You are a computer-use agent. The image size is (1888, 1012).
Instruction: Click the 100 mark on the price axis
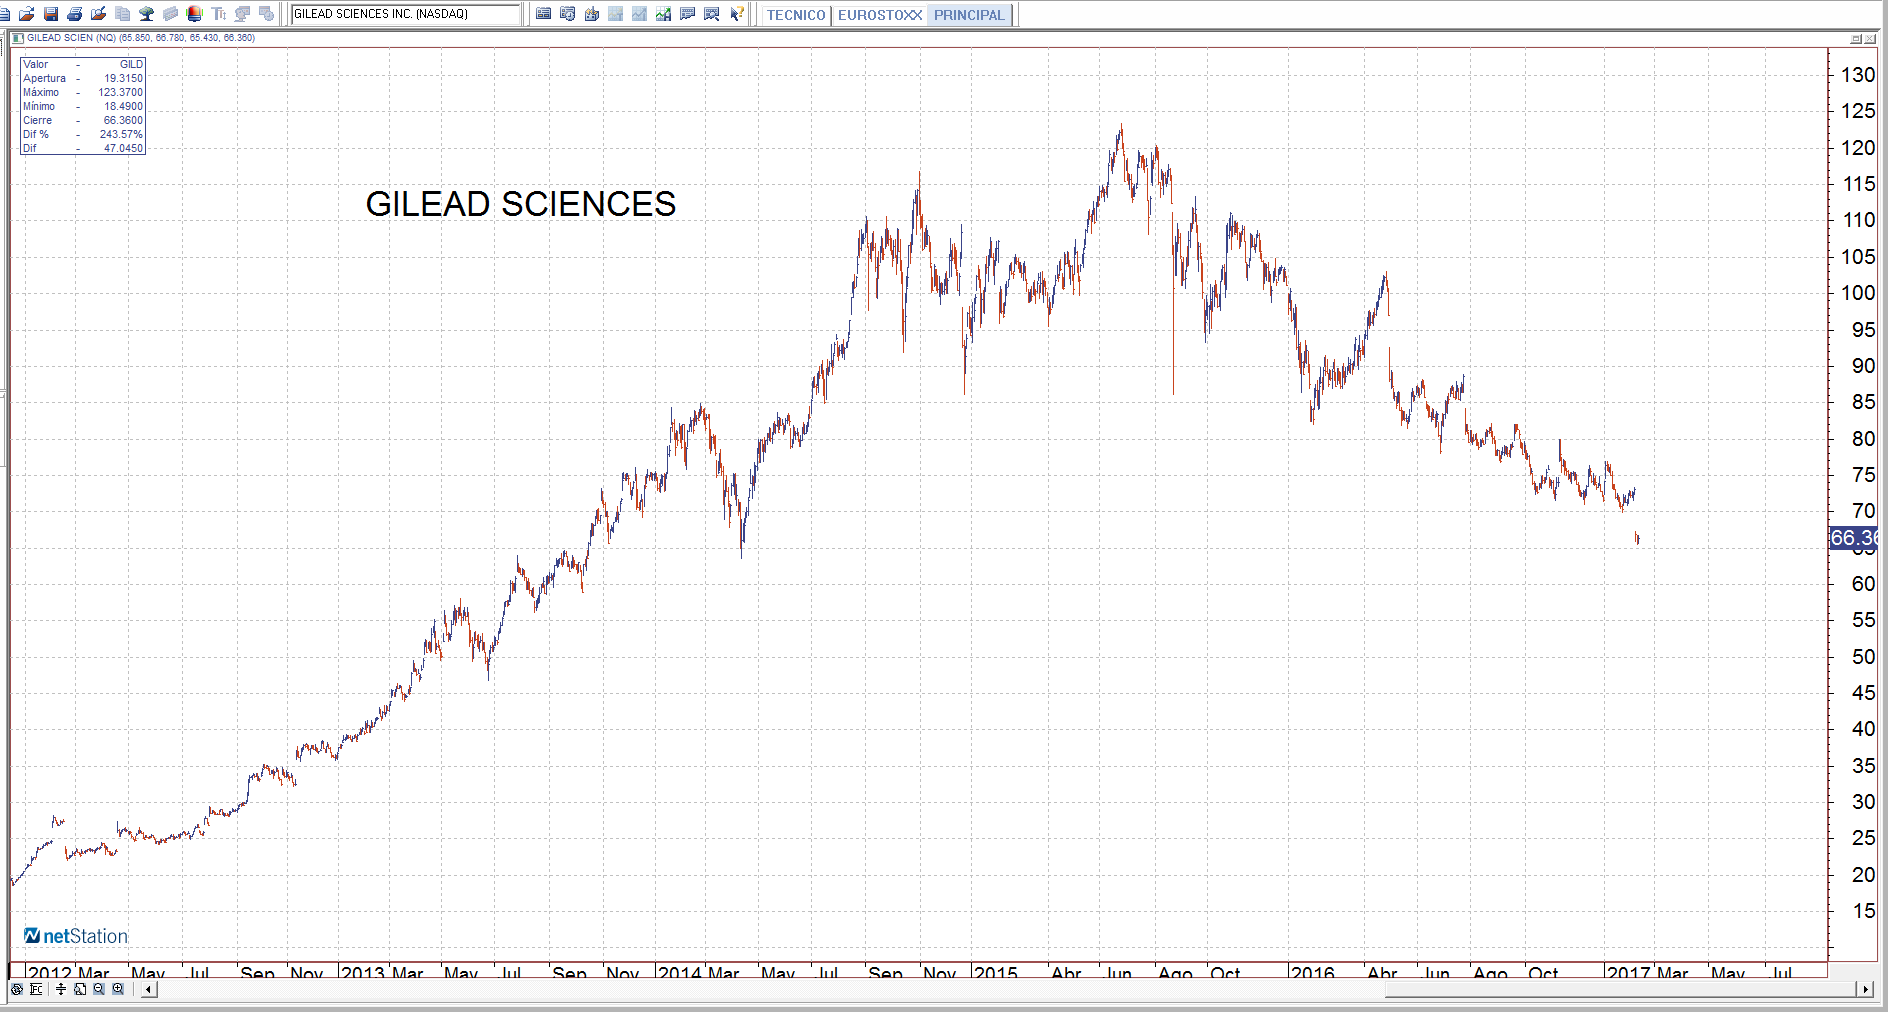click(x=1859, y=293)
